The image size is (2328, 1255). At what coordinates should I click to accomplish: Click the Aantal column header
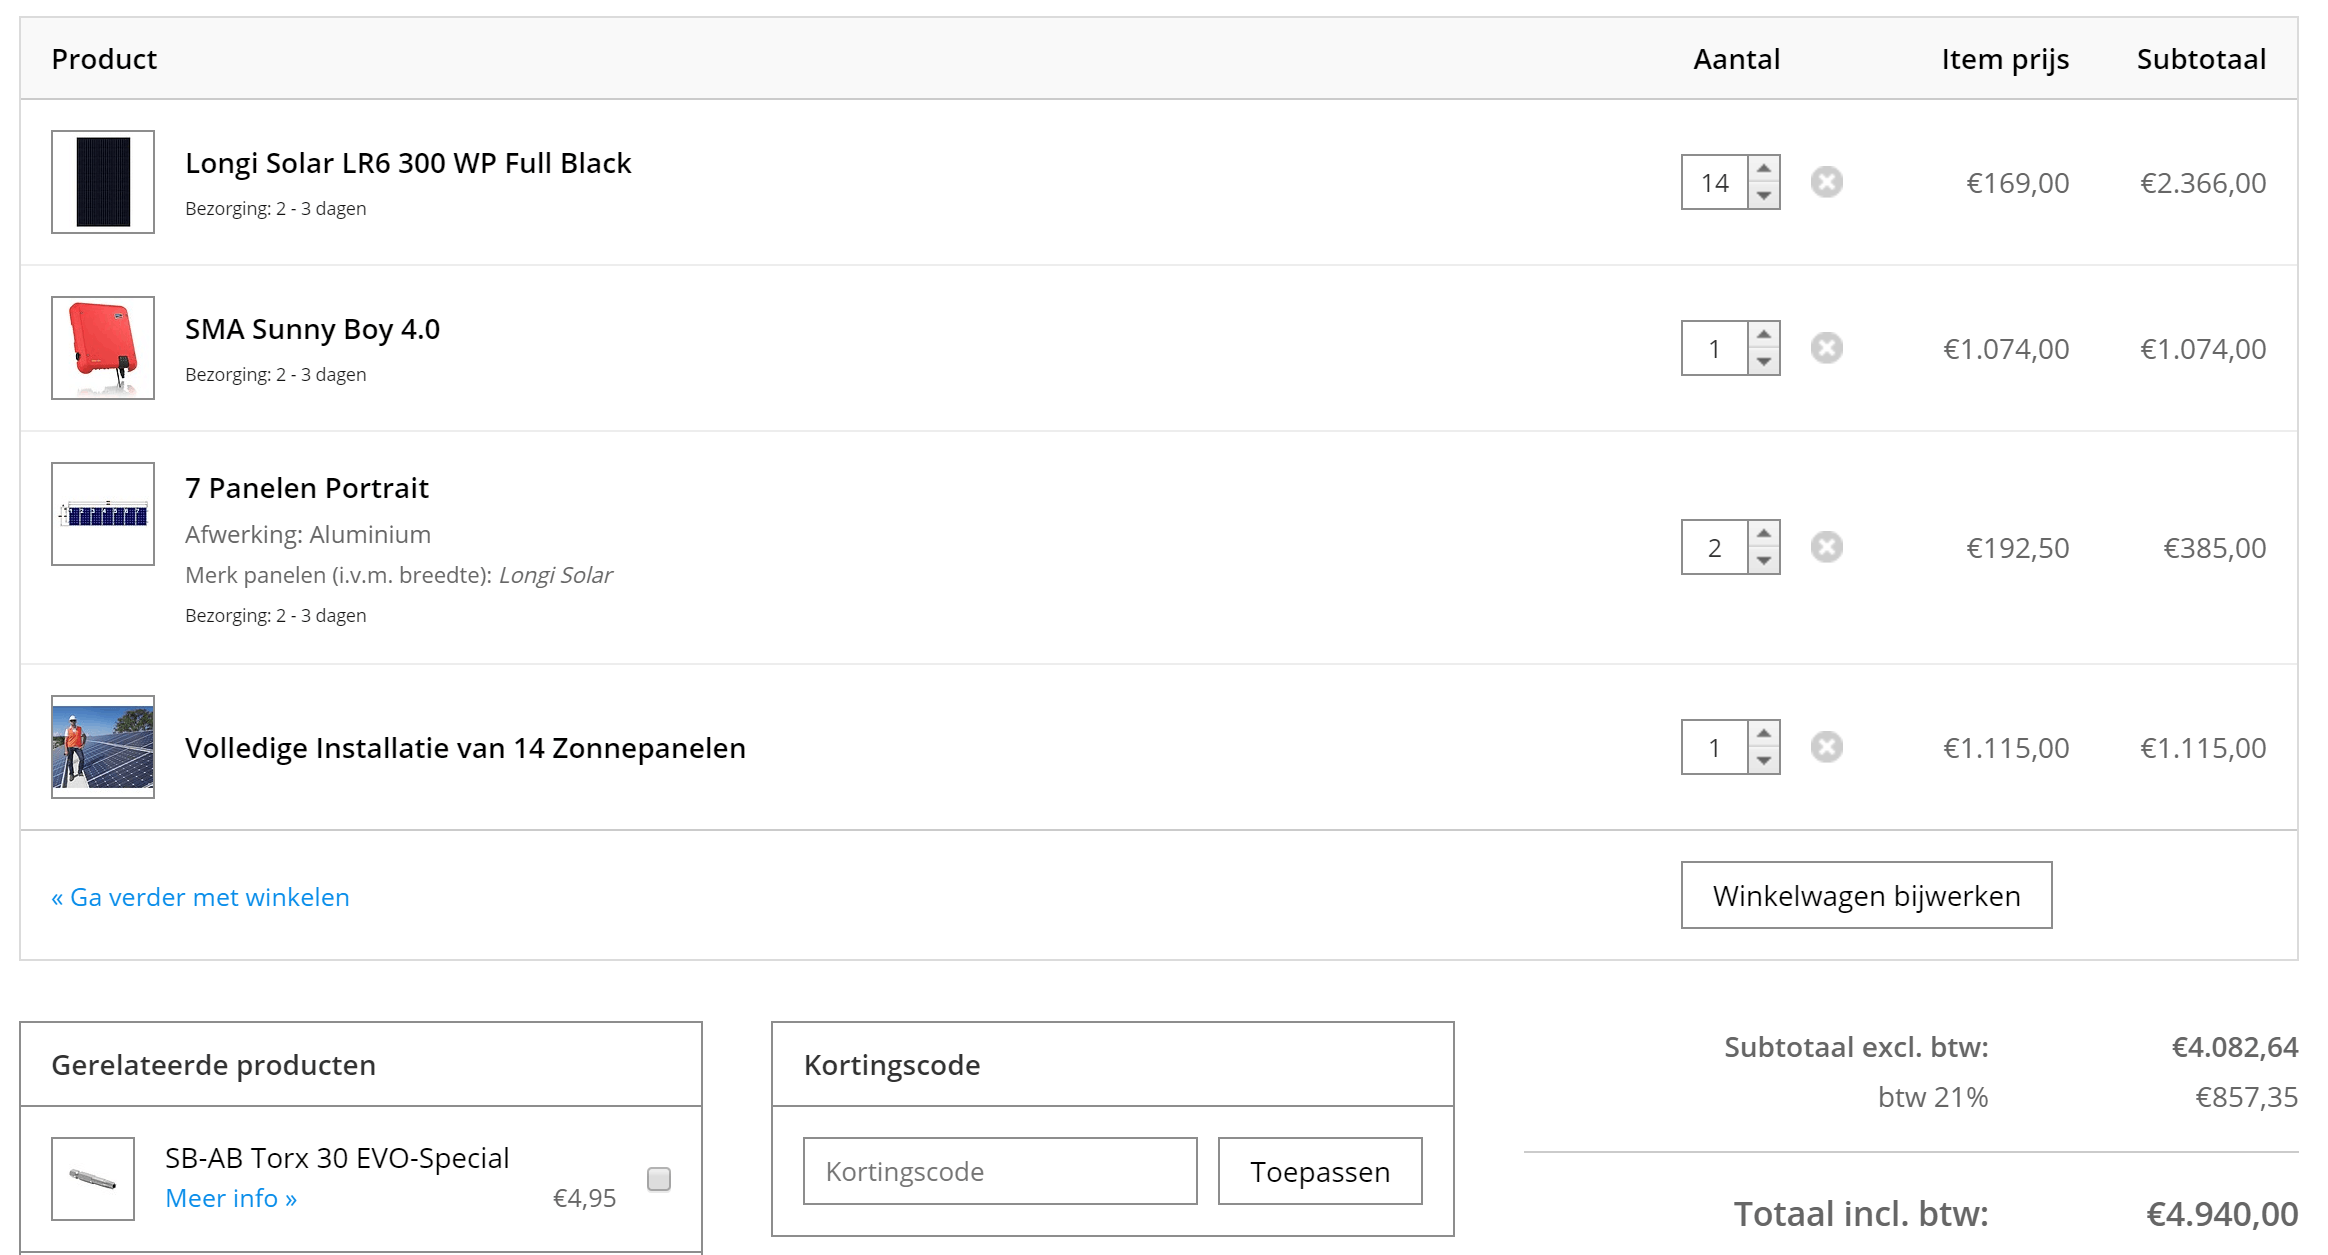tap(1737, 59)
